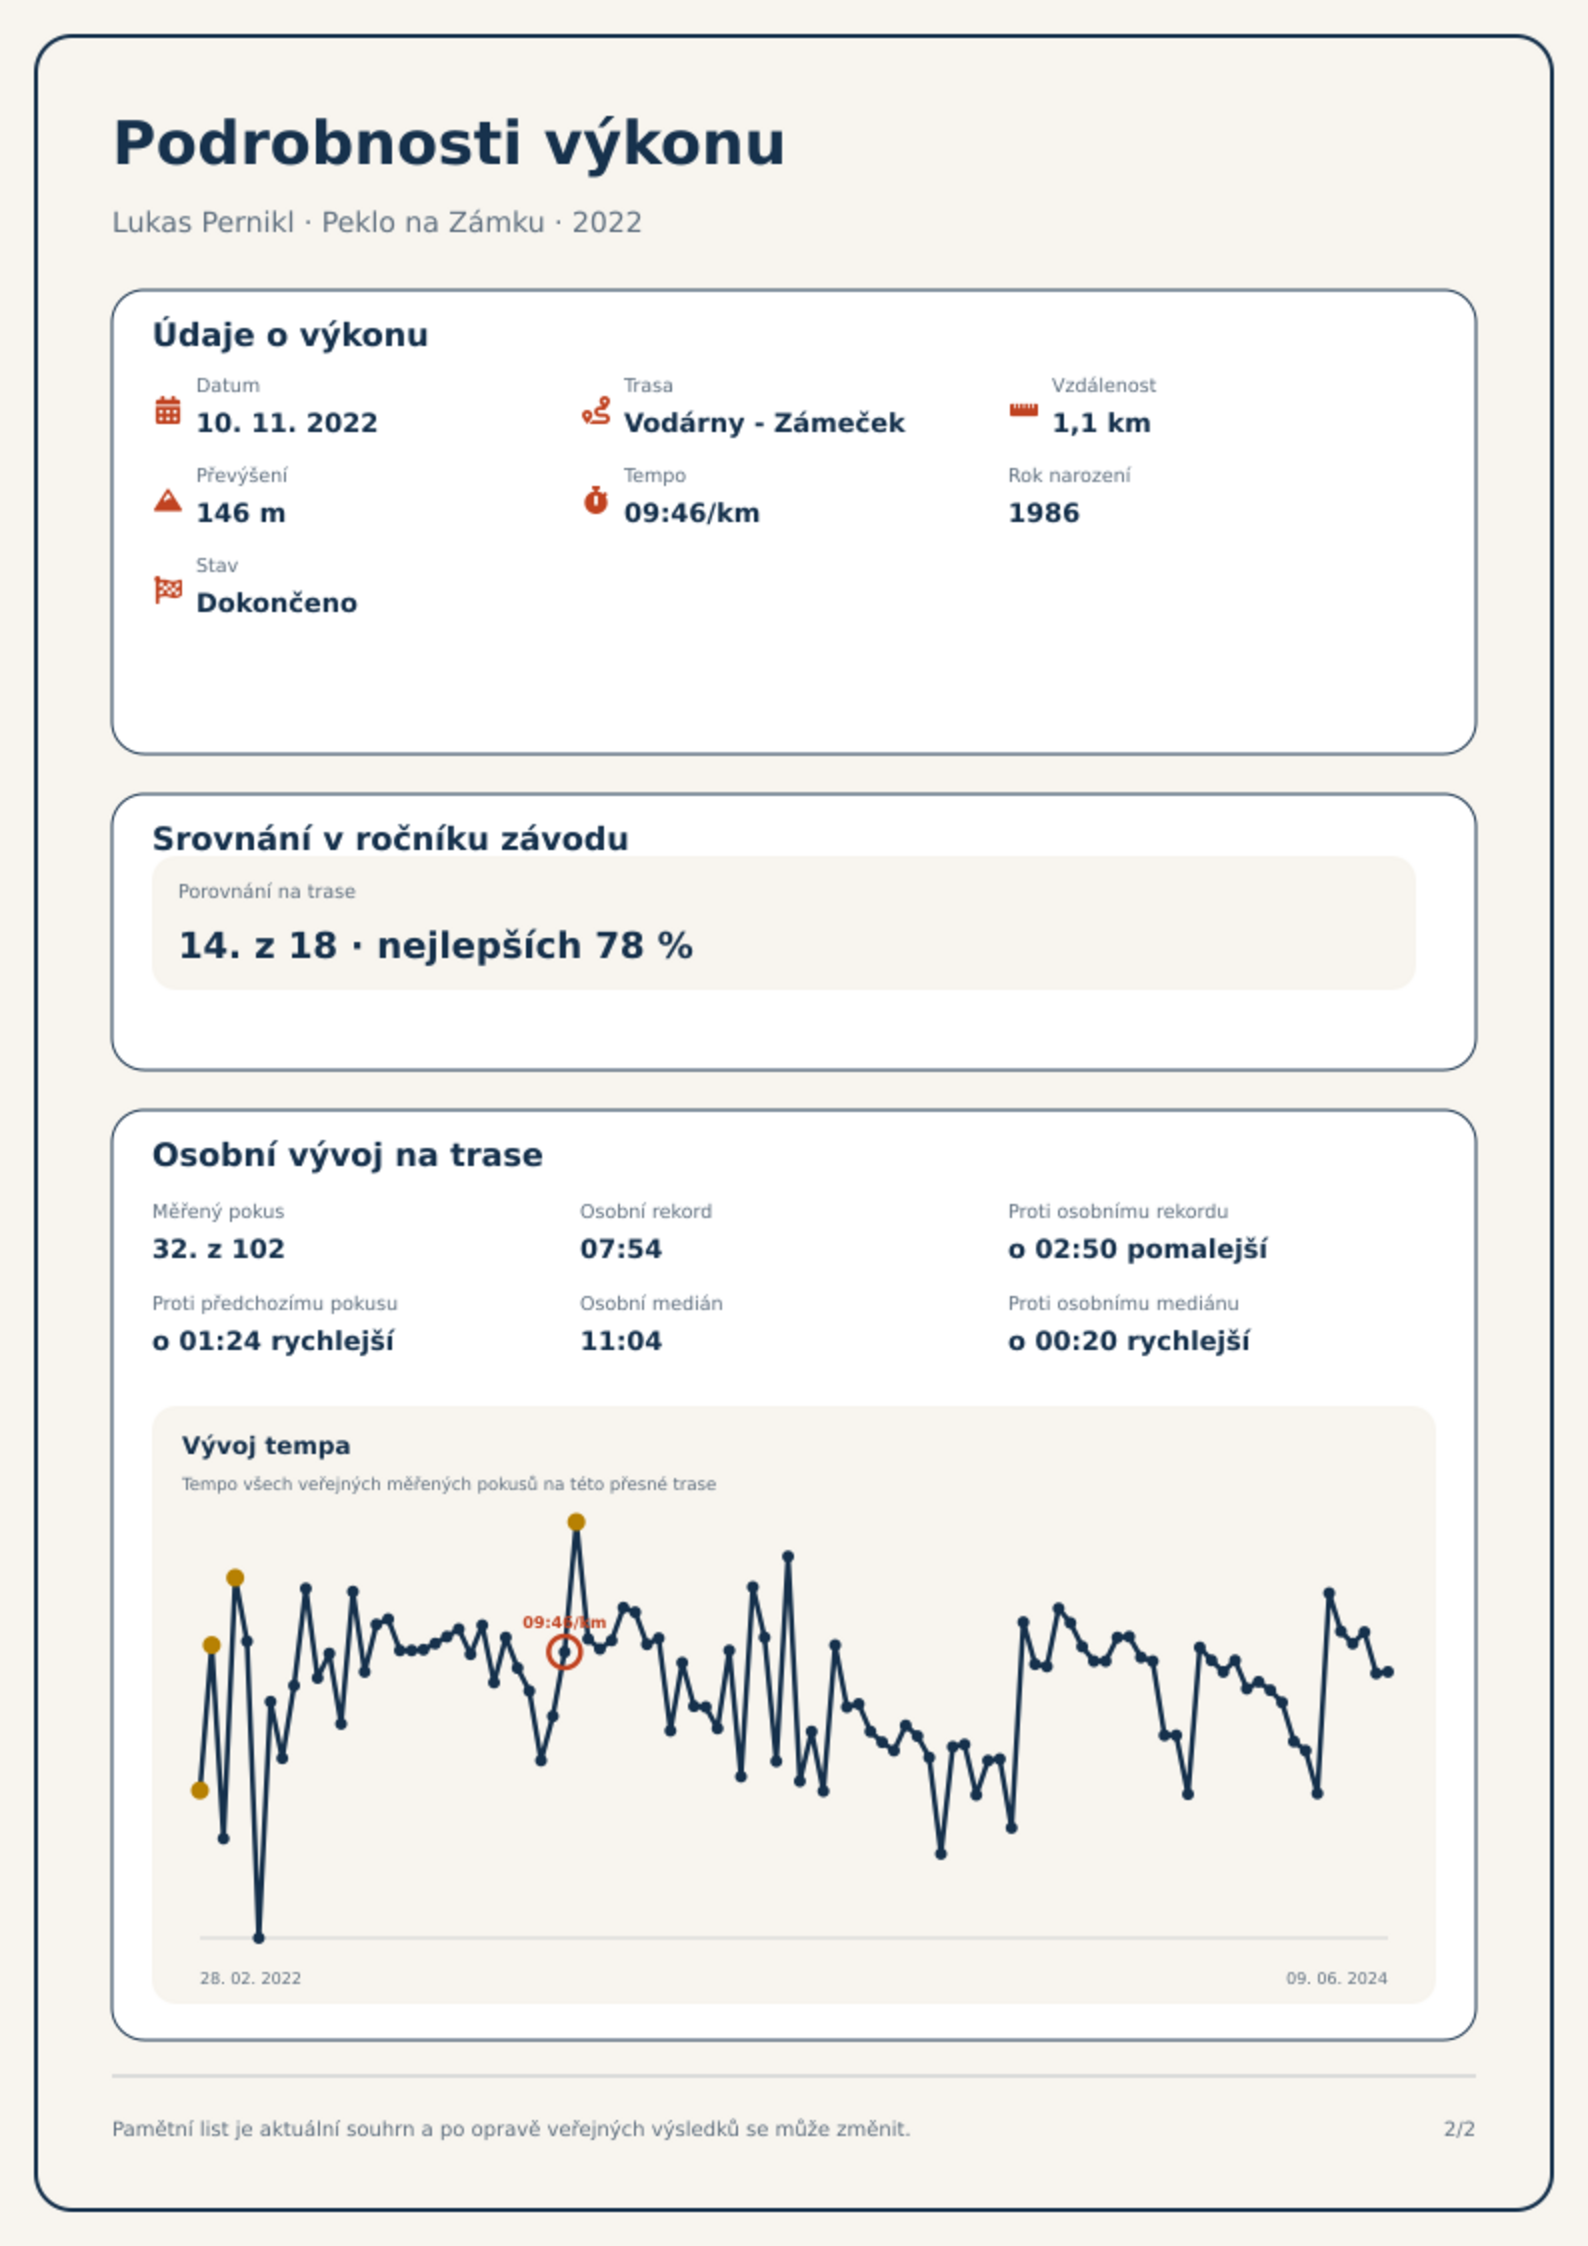Image resolution: width=1588 pixels, height=2246 pixels.
Task: Click the chart start date 28. 02. 2022
Action: tap(250, 1978)
